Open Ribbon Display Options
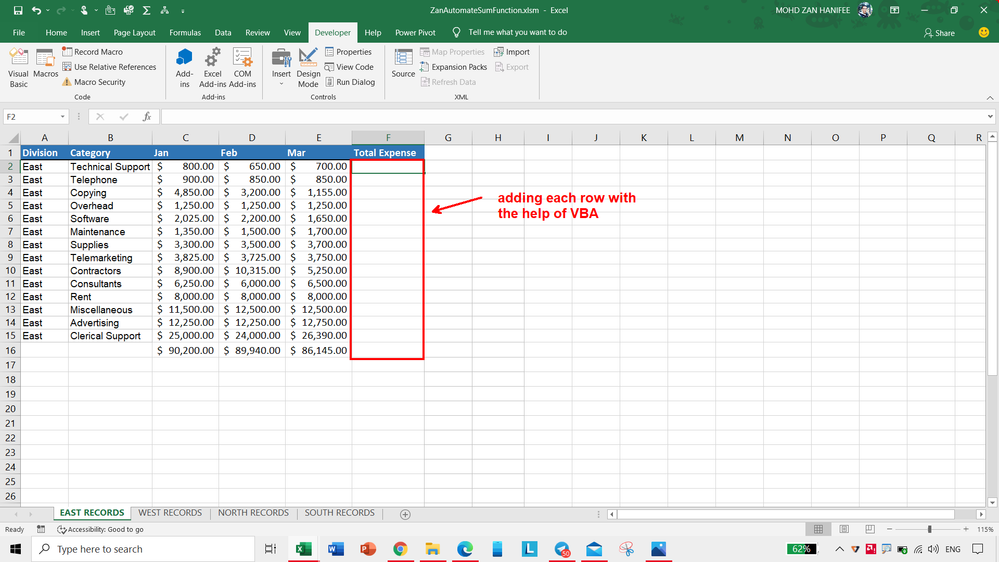This screenshot has height=562, width=999. pyautogui.click(x=895, y=10)
